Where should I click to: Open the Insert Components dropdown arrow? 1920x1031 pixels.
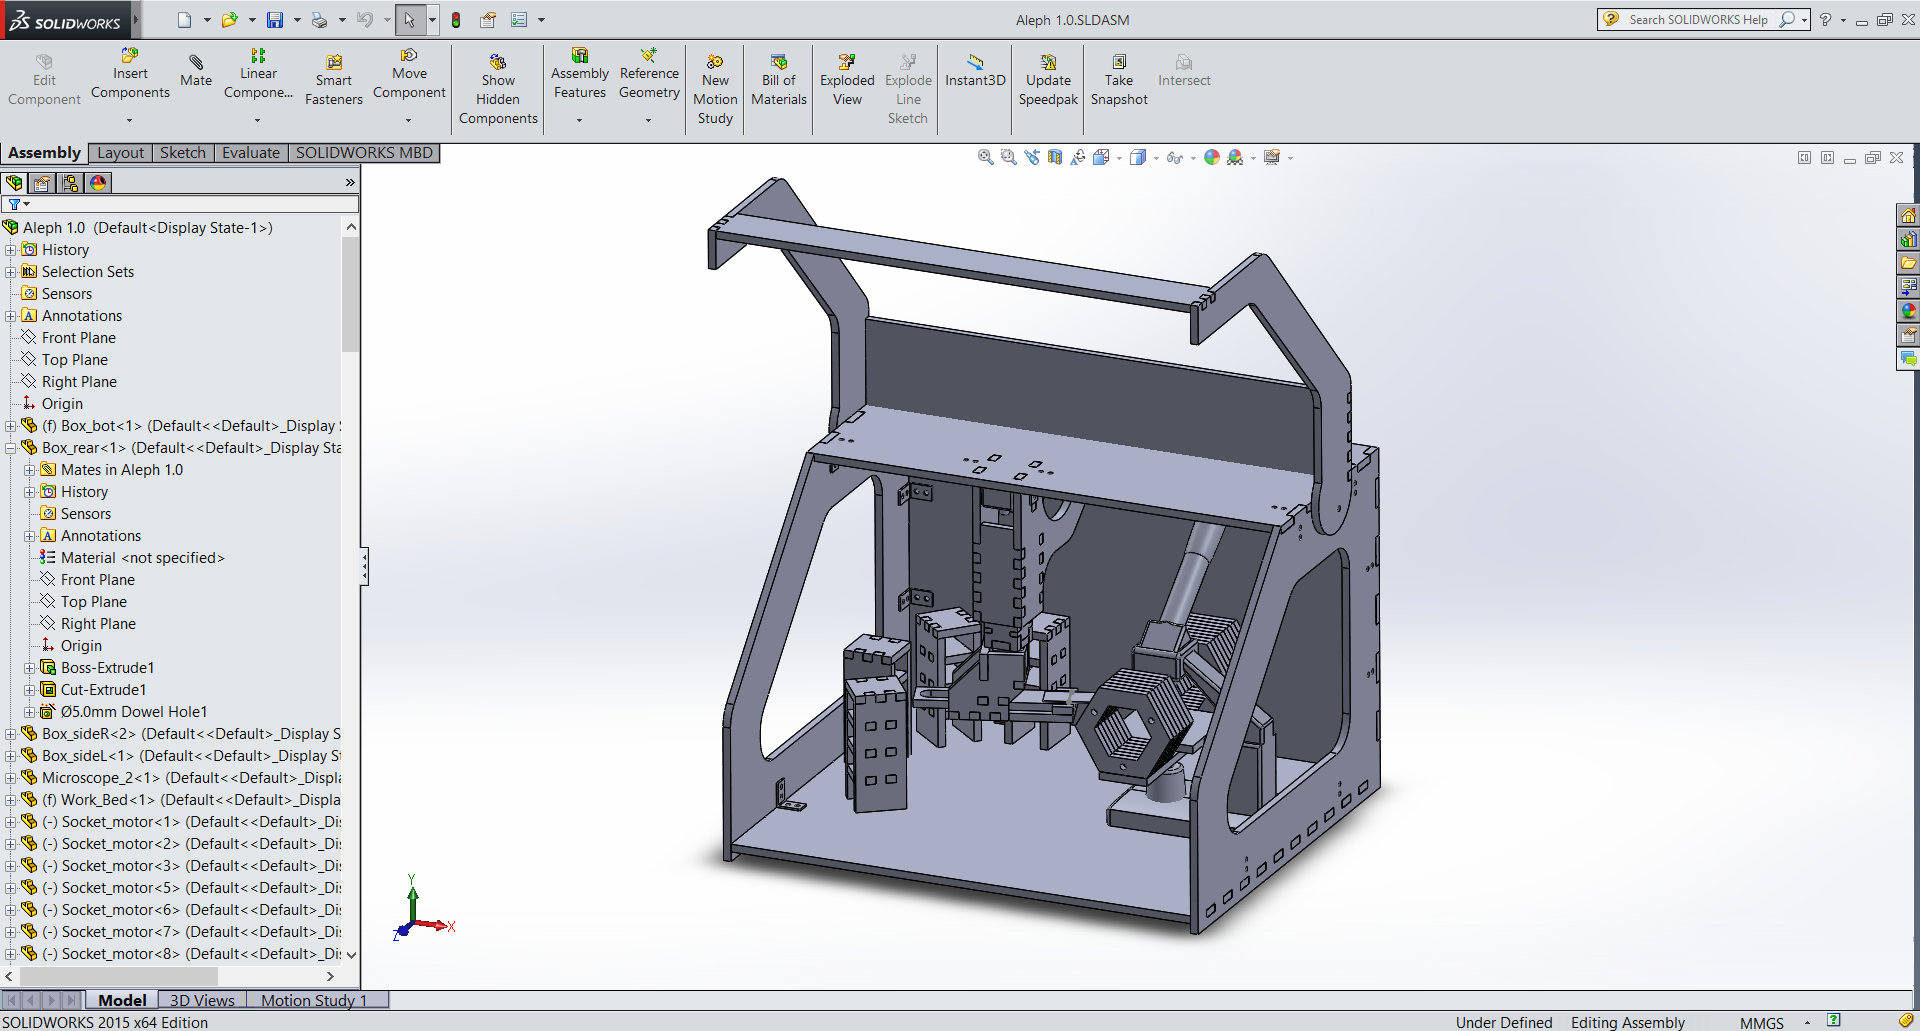(130, 120)
